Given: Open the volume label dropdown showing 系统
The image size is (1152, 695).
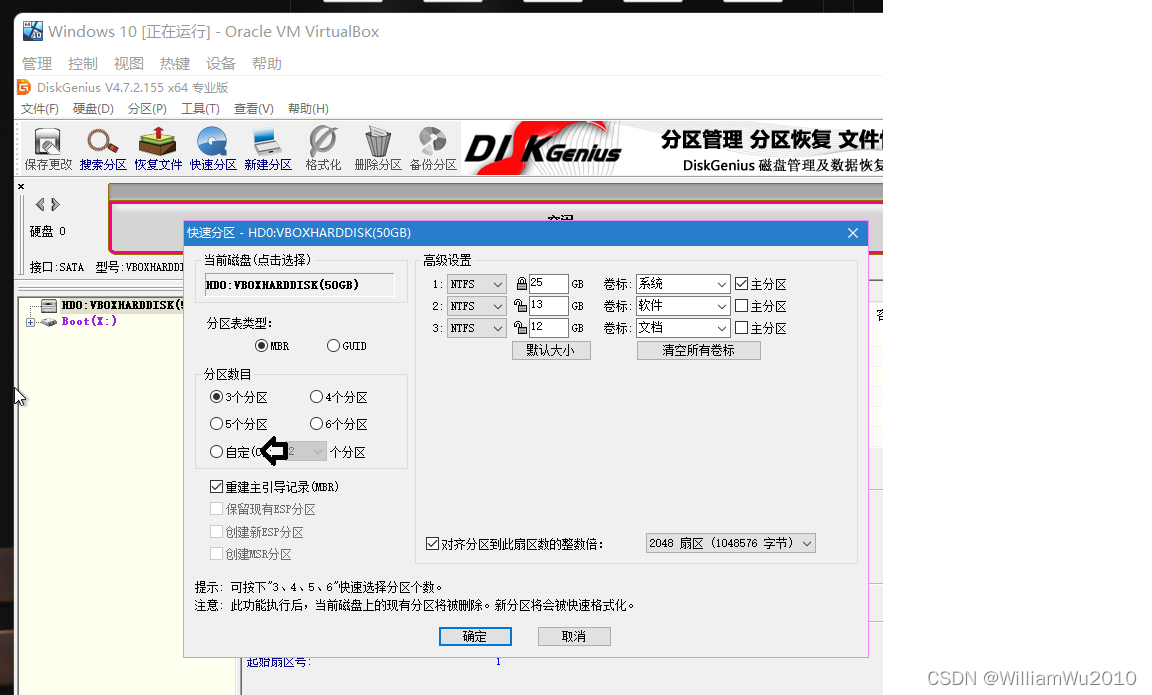Looking at the screenshot, I should pyautogui.click(x=683, y=284).
